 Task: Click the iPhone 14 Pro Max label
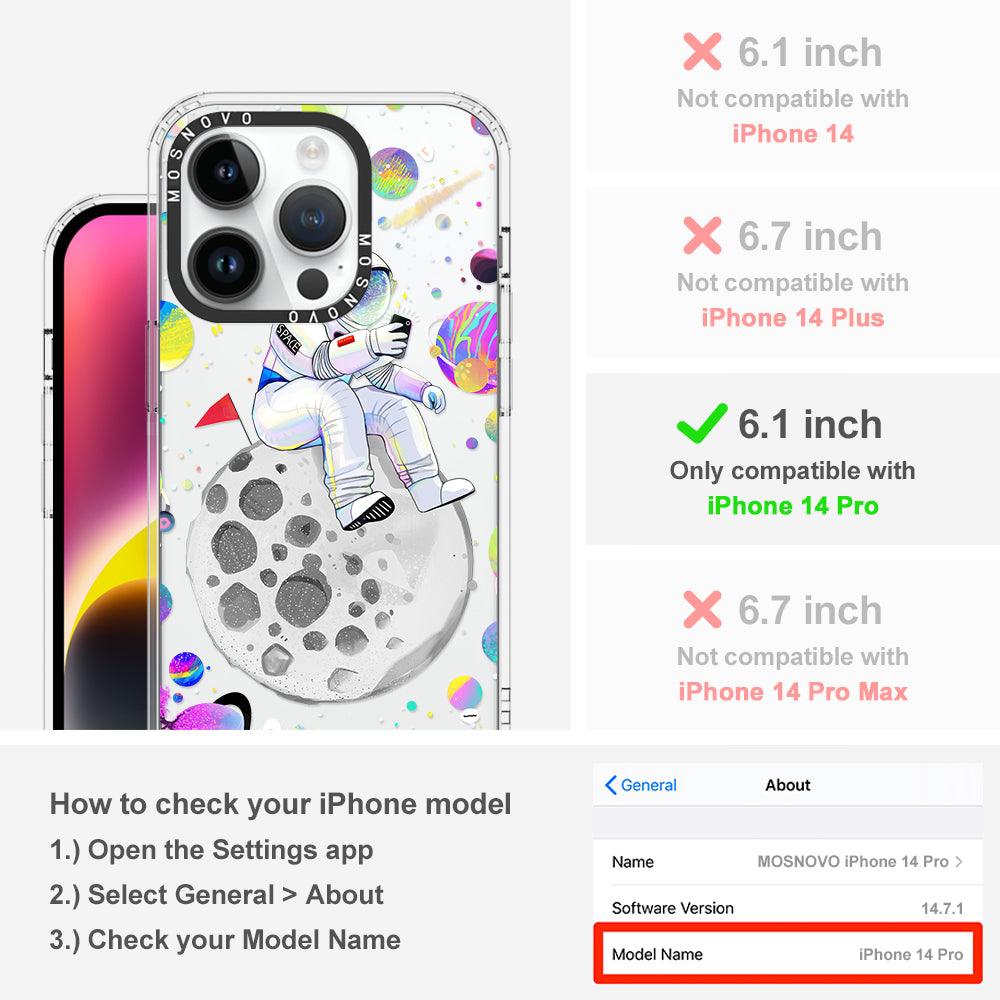[793, 691]
